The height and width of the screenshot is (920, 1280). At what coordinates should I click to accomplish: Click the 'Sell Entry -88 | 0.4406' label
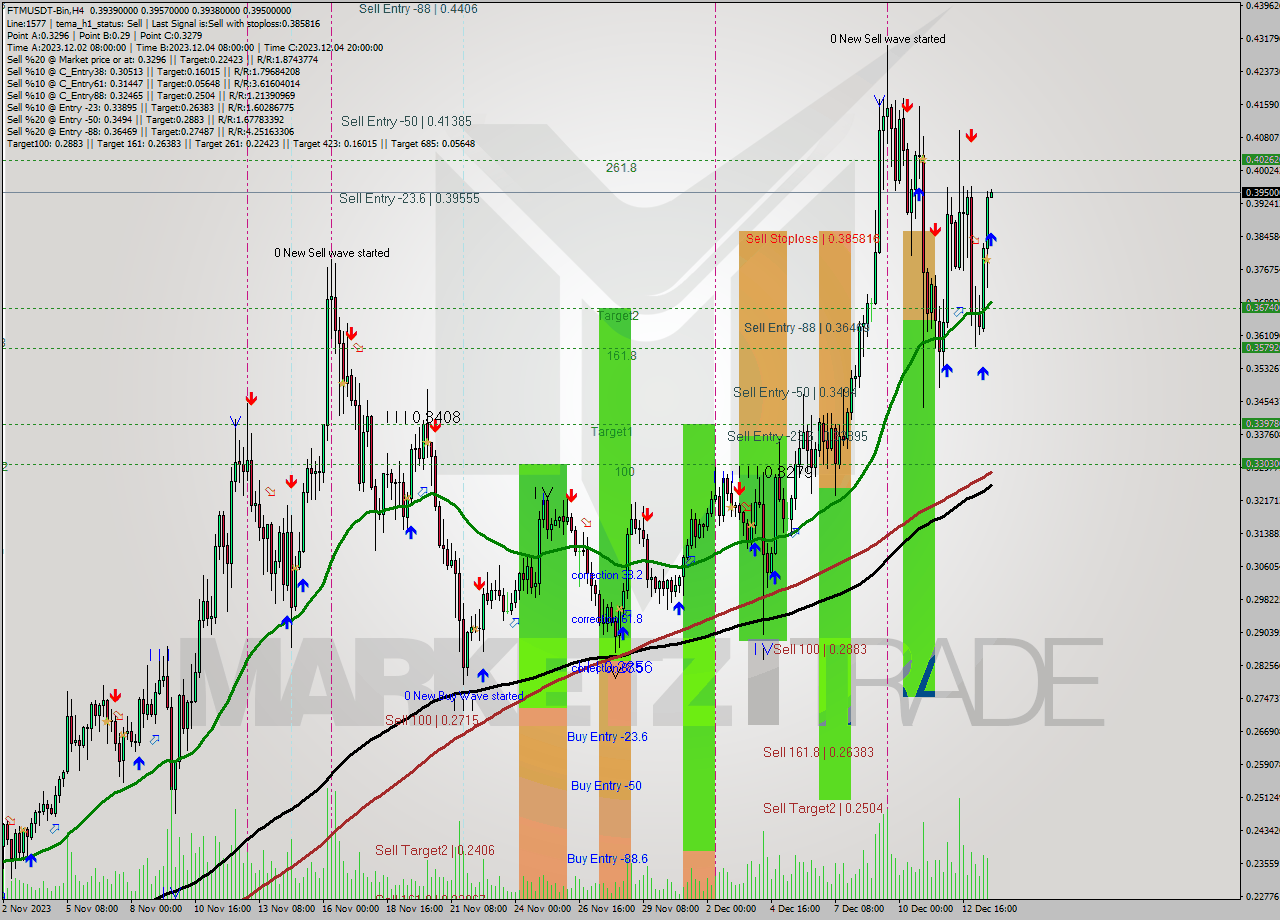coord(418,8)
